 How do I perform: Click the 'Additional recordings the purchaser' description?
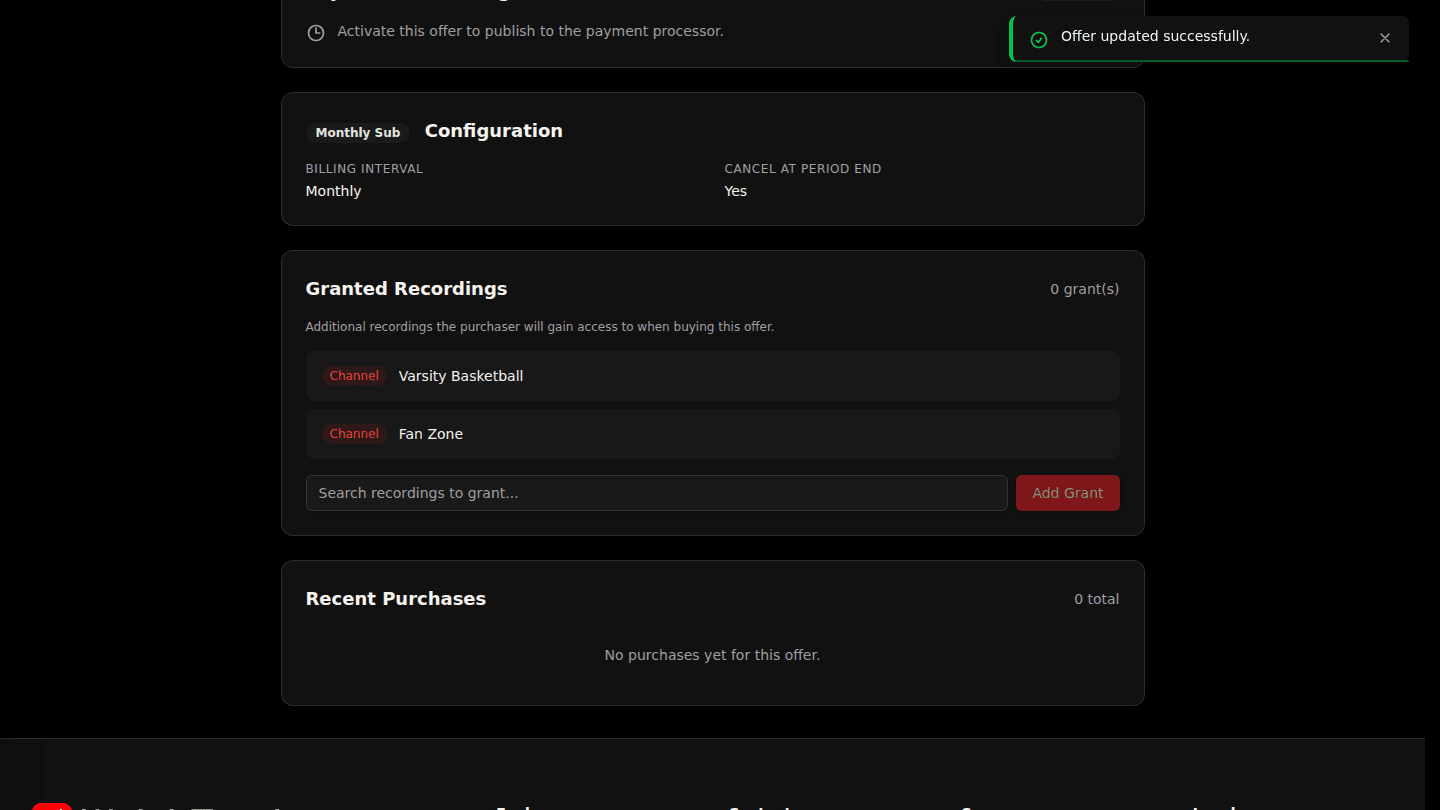[540, 327]
